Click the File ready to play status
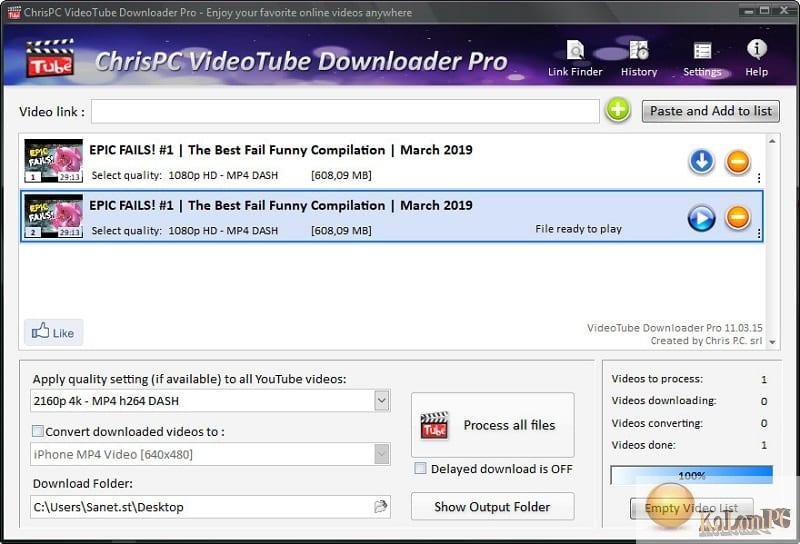Viewport: 800px width, 544px height. [578, 229]
